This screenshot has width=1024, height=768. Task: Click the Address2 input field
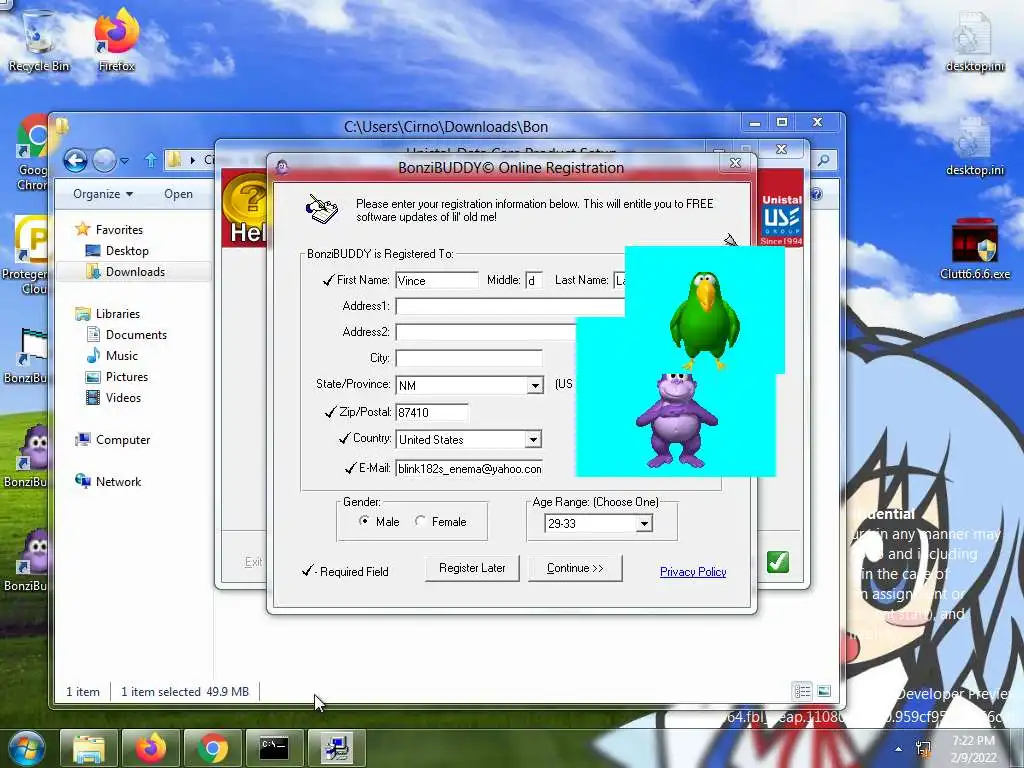(x=485, y=332)
